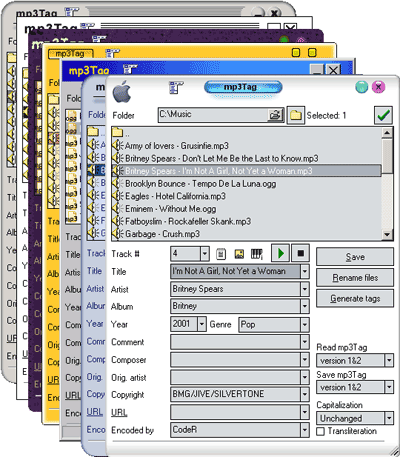The height and width of the screenshot is (457, 400).
Task: Browse for folder using the C:\Music field button
Action: point(275,115)
